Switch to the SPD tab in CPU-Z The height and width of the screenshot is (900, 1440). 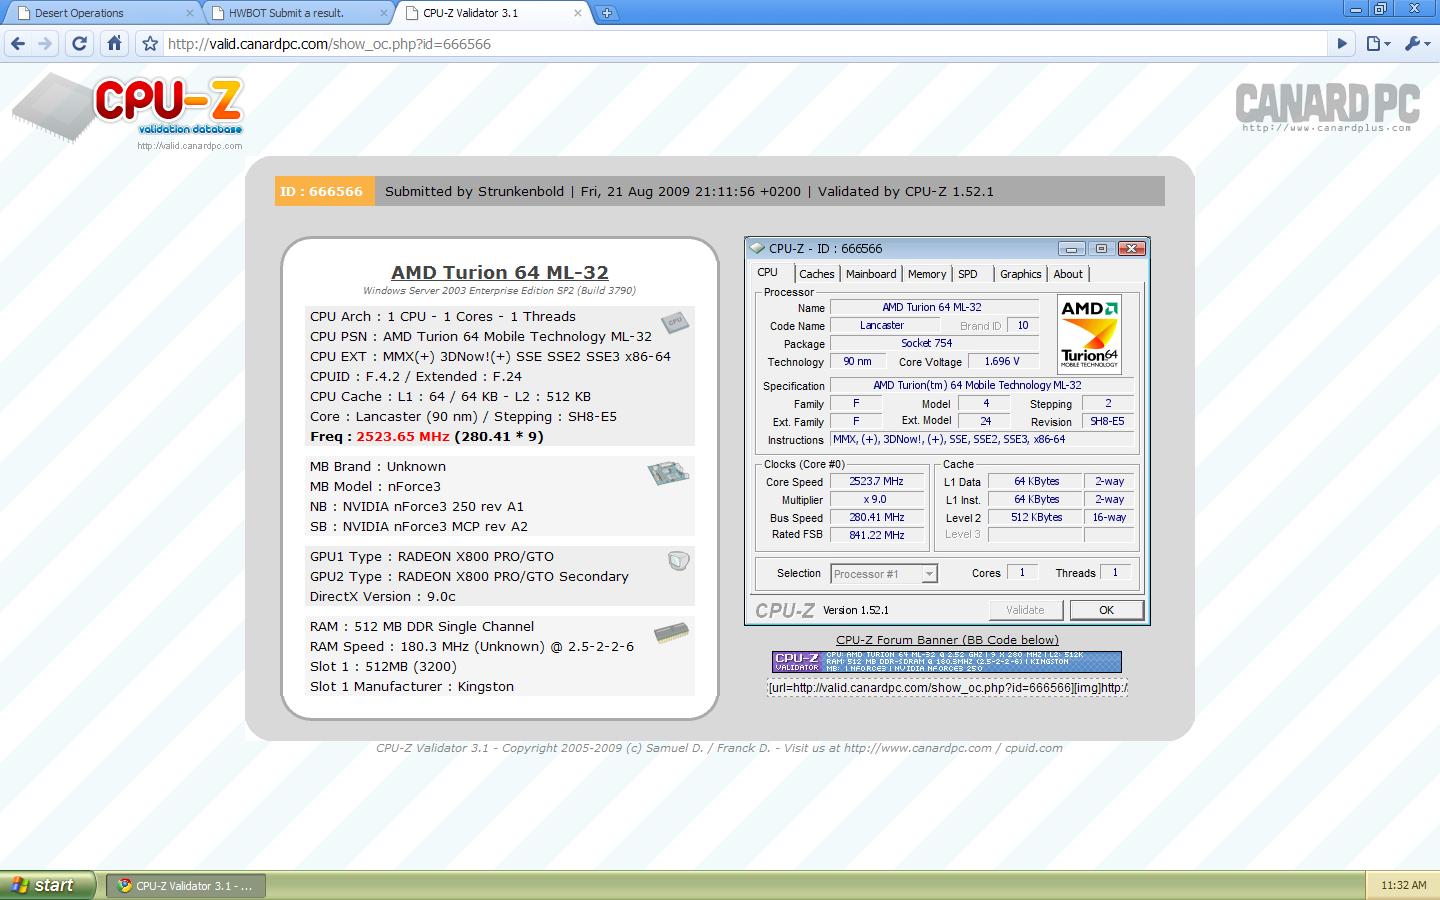(x=968, y=274)
